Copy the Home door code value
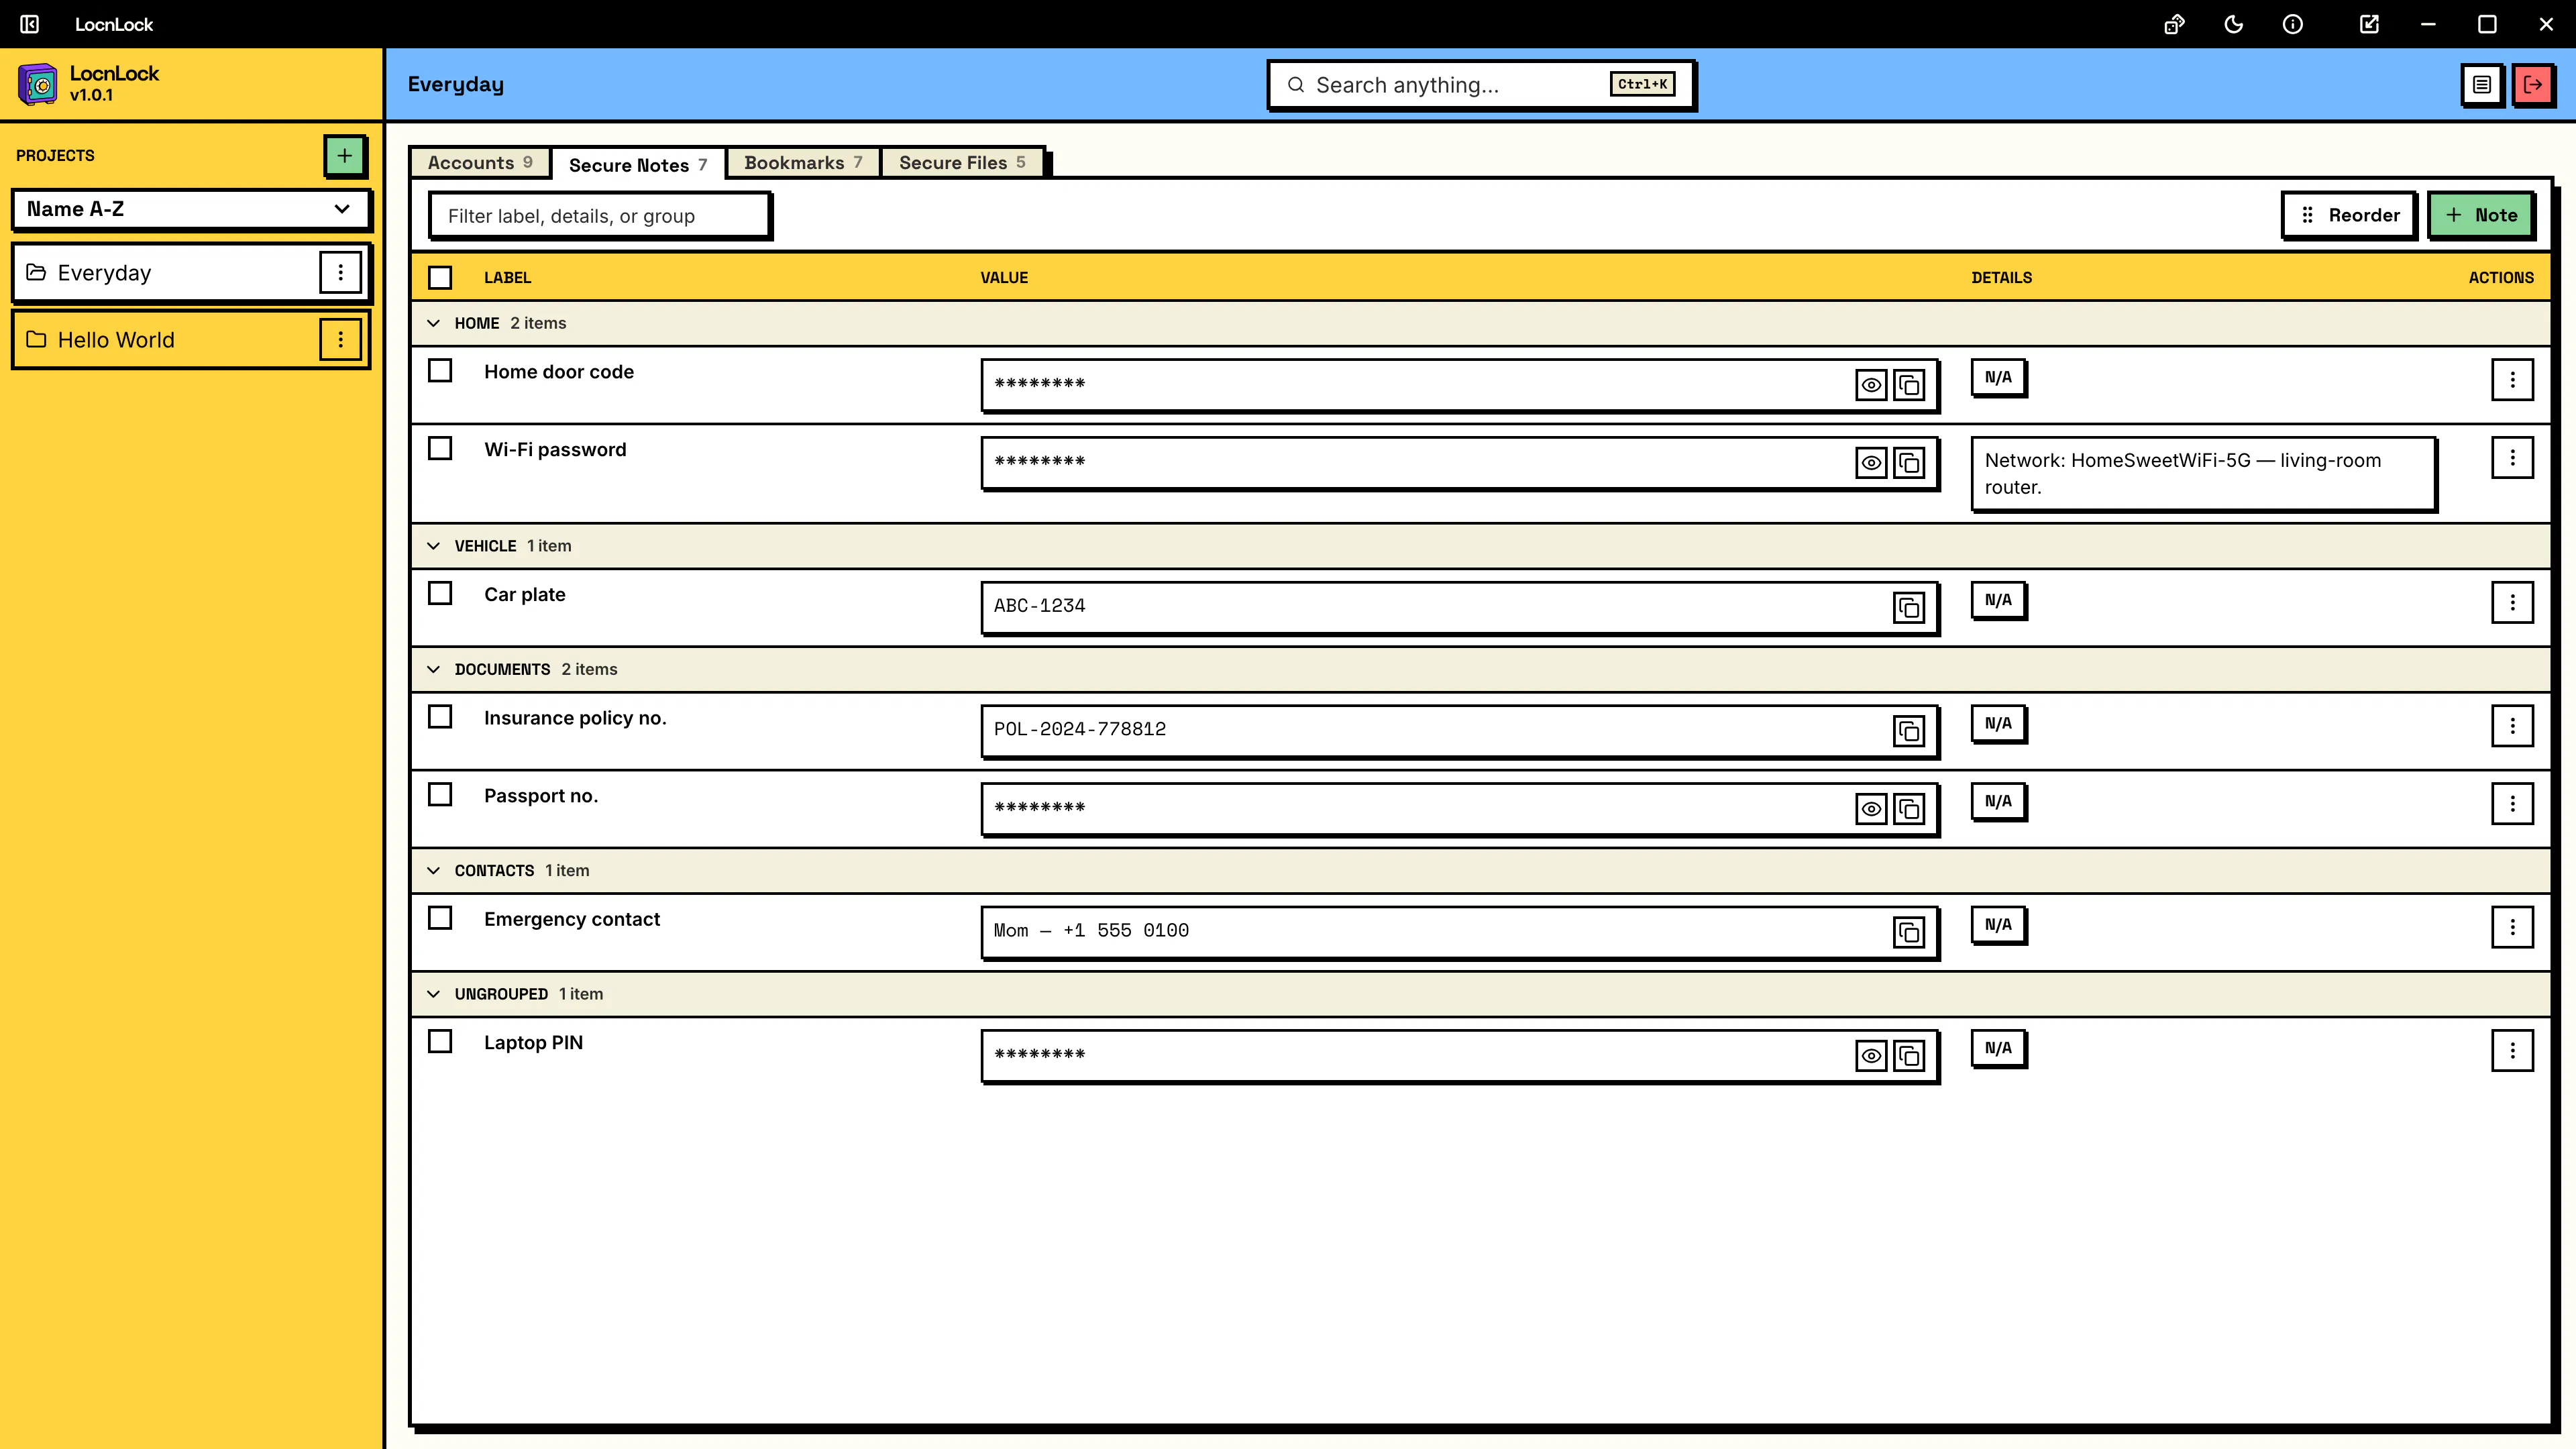2576x1449 pixels. point(1909,385)
